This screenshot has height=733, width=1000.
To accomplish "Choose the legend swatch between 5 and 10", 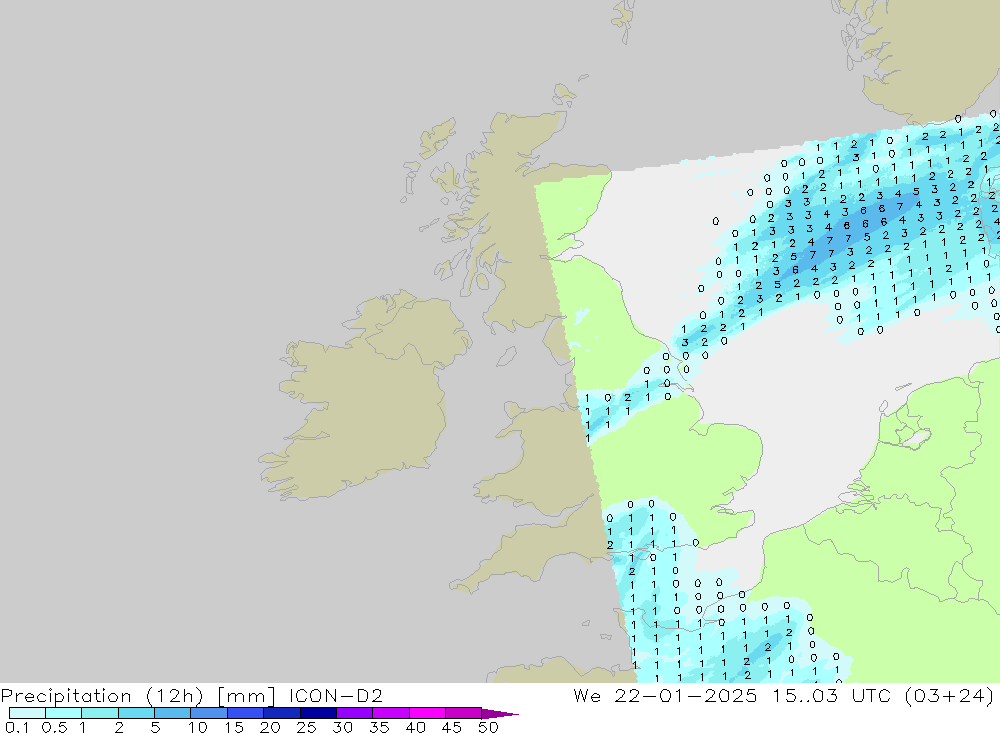I will 172,713.
